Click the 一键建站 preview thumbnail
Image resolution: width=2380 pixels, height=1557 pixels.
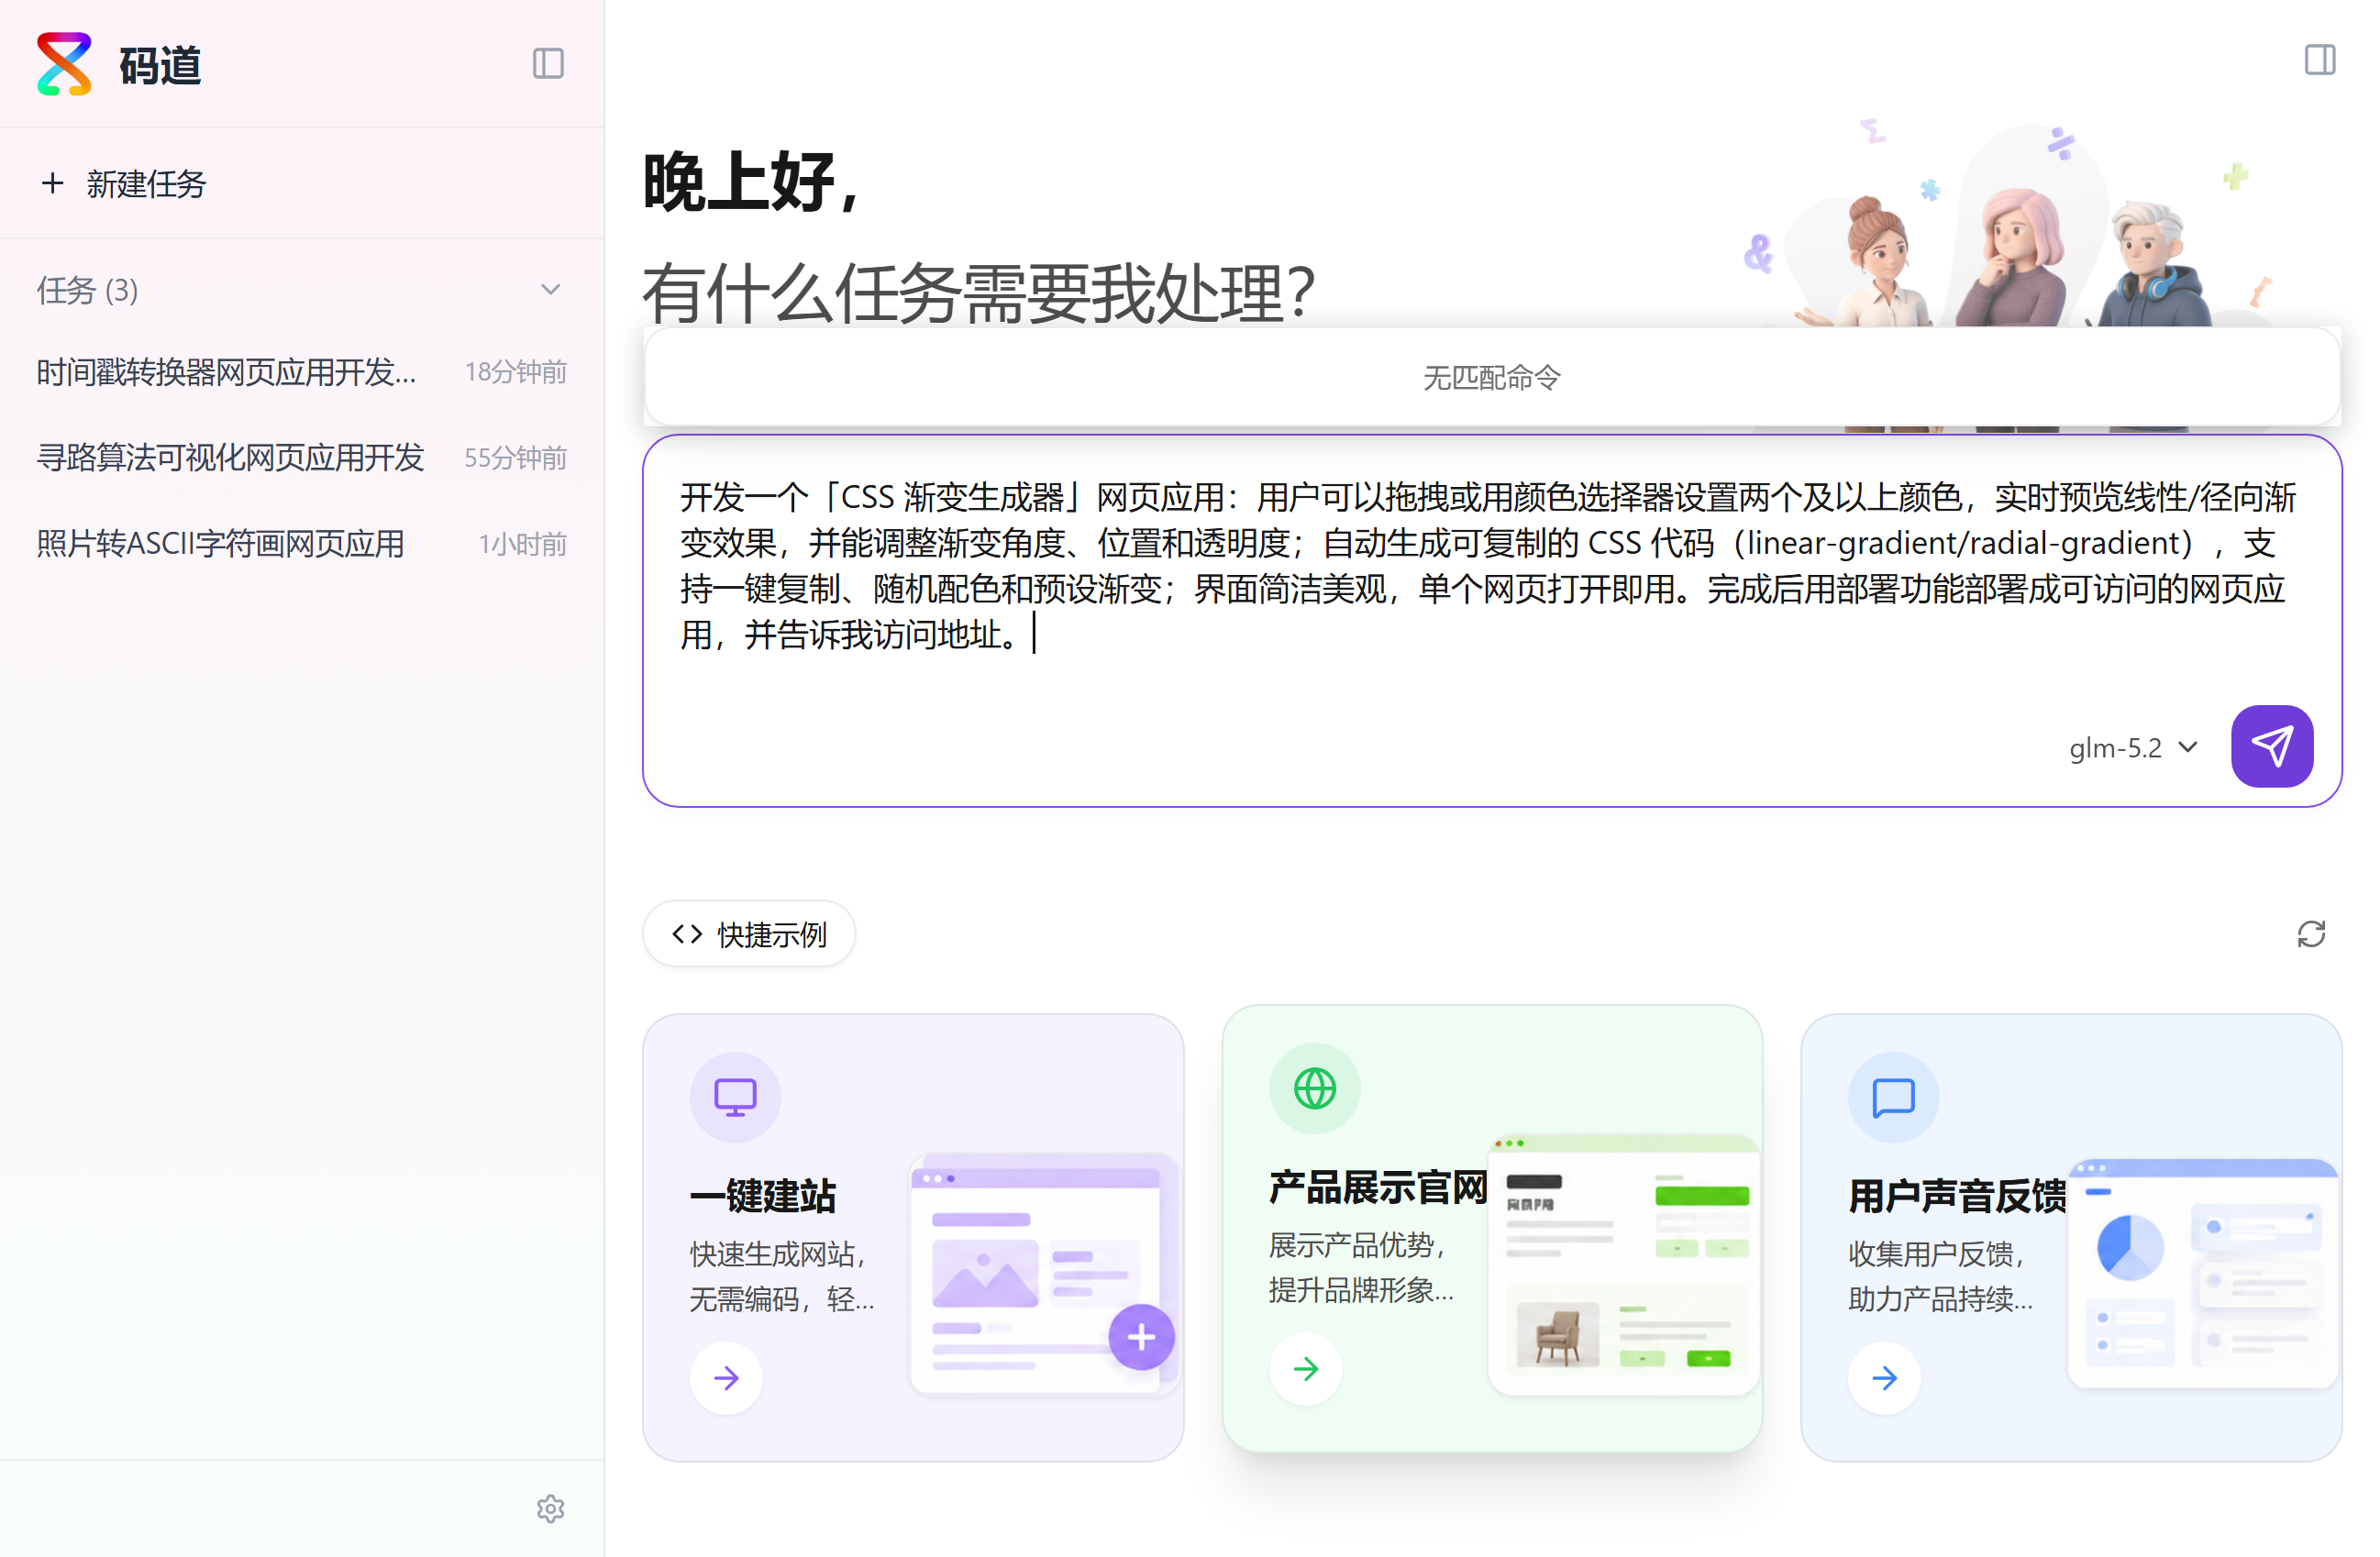click(1044, 1274)
